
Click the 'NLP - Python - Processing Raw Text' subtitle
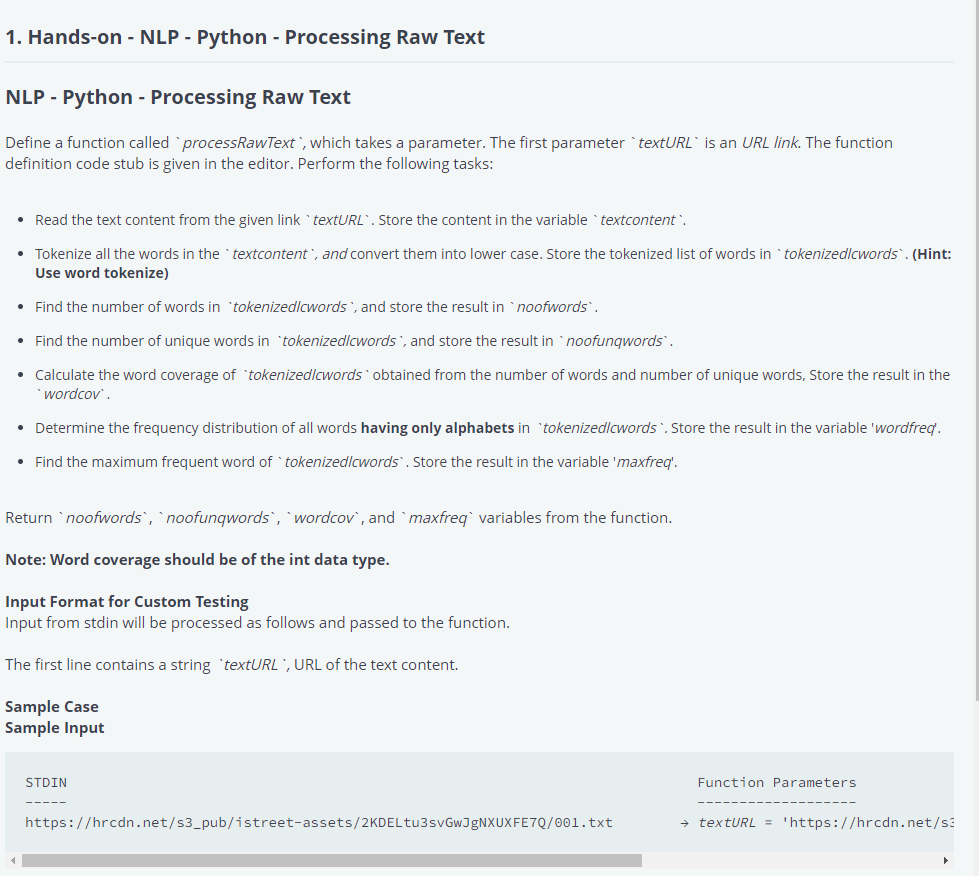tap(178, 97)
